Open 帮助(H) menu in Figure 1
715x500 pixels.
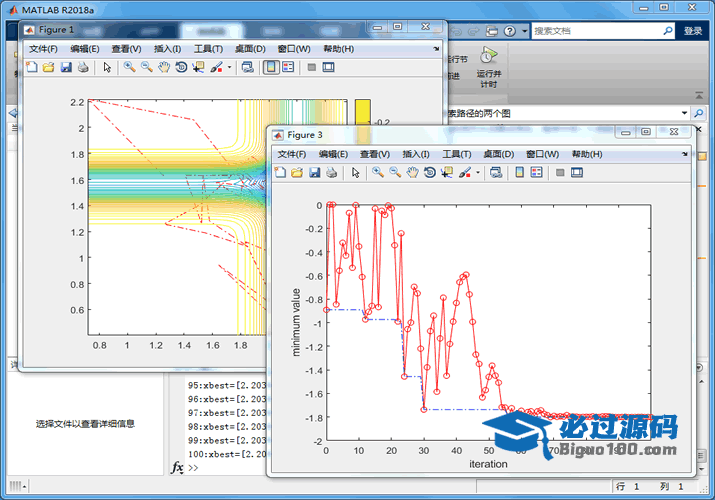[x=338, y=49]
